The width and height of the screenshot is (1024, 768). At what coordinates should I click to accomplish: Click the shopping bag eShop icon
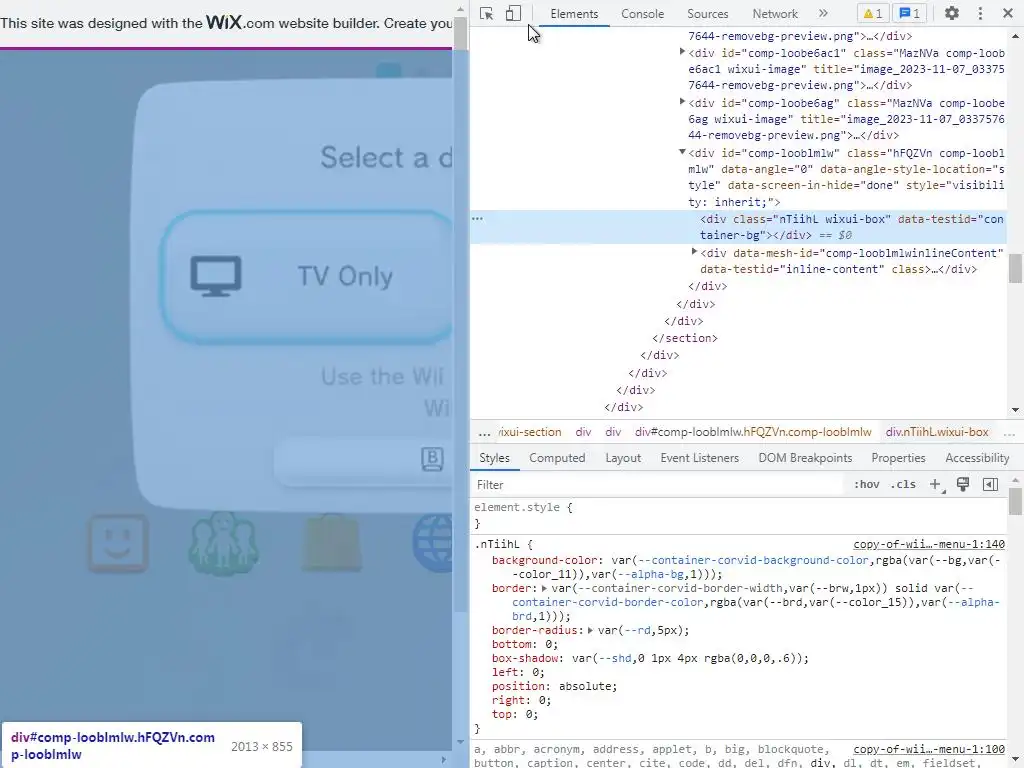[331, 541]
